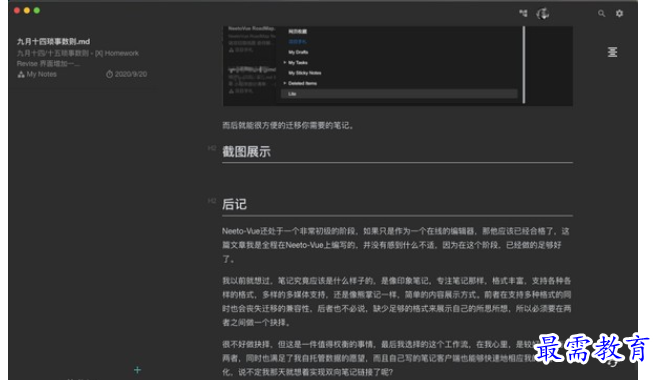
Task: Click the cloud sync status icon
Action: tap(543, 14)
